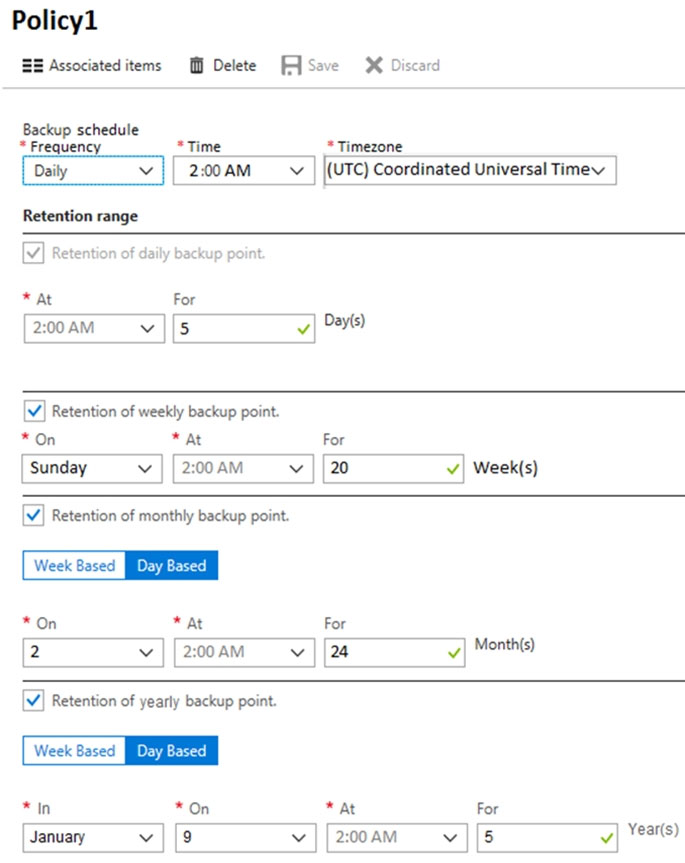Click the Save floppy disk icon

coord(291,66)
